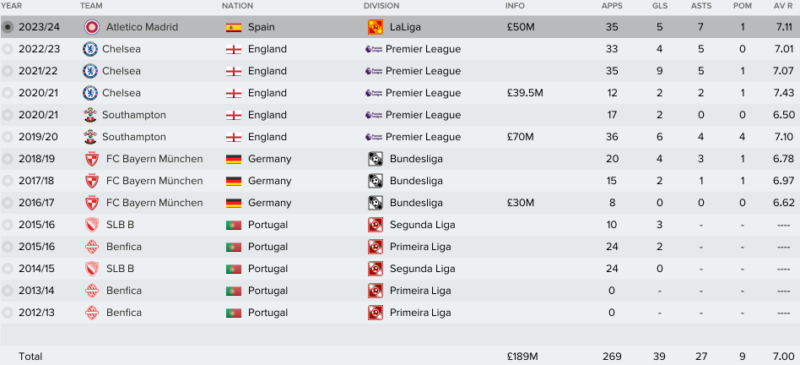Click the Bundesliga logo in the 2016/17 row
Screen dimensions: 800x365
[376, 203]
